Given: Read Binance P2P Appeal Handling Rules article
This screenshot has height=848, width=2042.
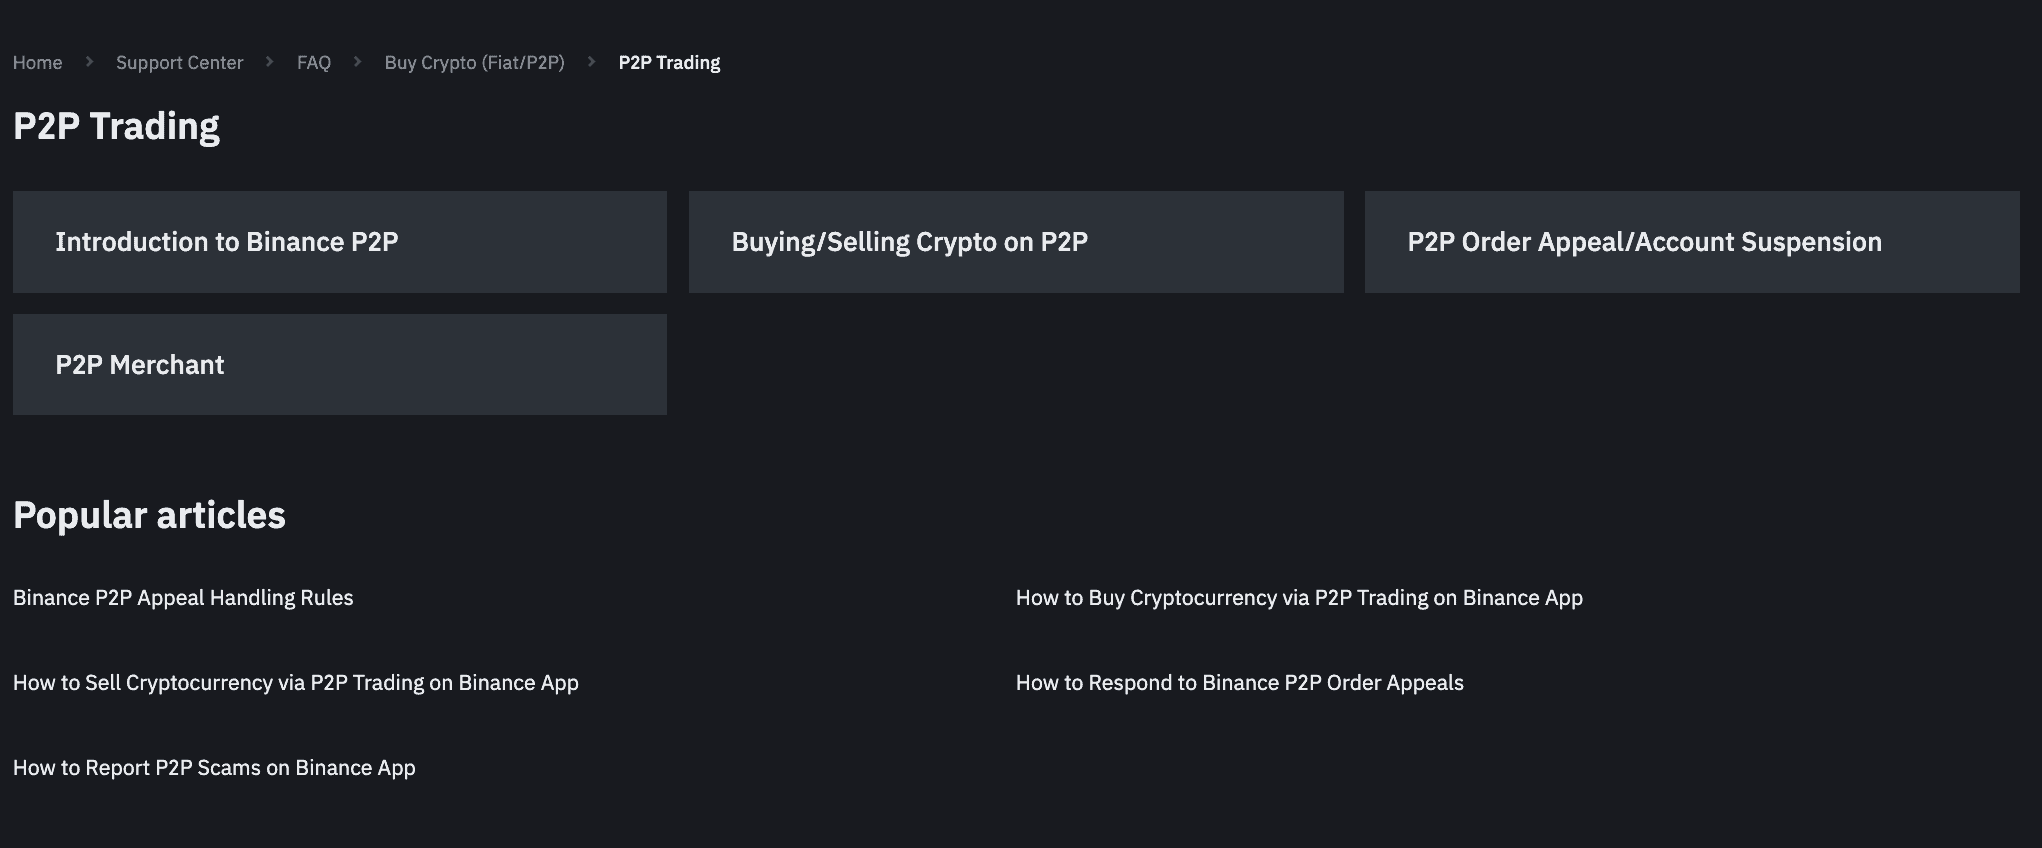Looking at the screenshot, I should pyautogui.click(x=183, y=598).
